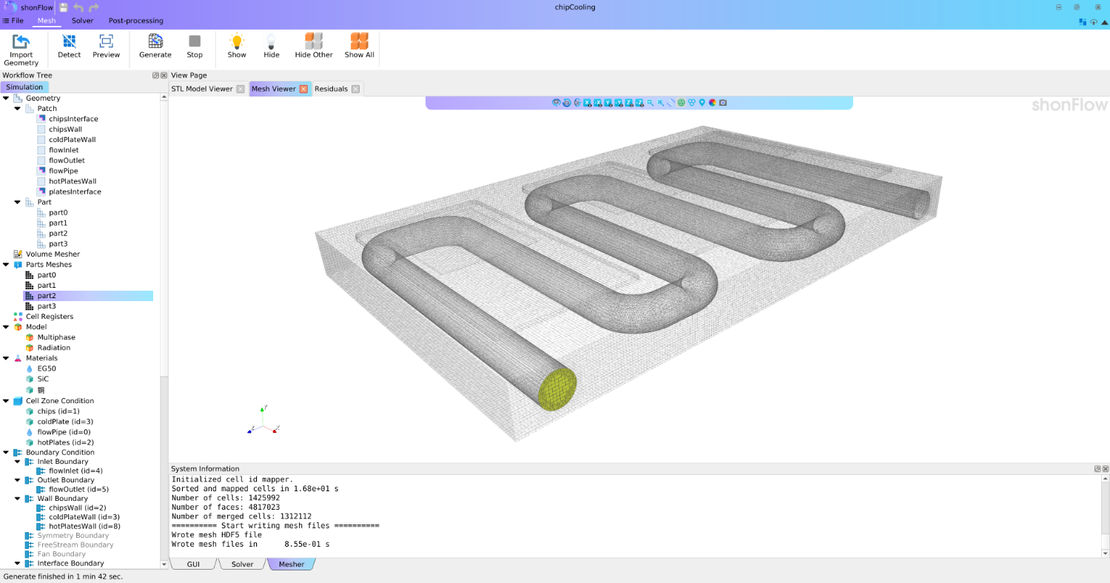Take a snapshot with the camera icon
The height and width of the screenshot is (583, 1110).
[723, 101]
